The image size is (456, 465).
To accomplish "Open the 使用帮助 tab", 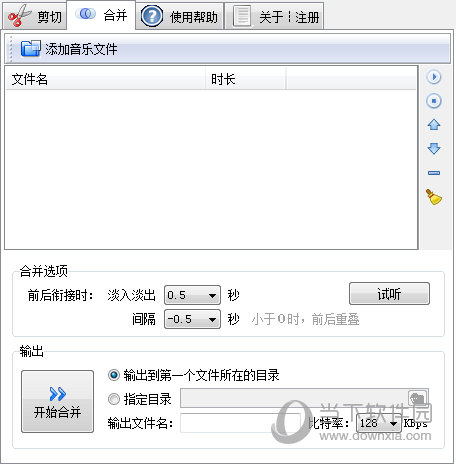I will tap(180, 16).
